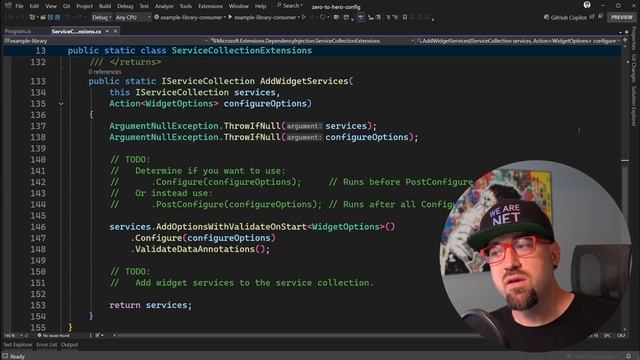640x360 pixels.
Task: Click the notifications bell in status bar
Action: tap(629, 356)
